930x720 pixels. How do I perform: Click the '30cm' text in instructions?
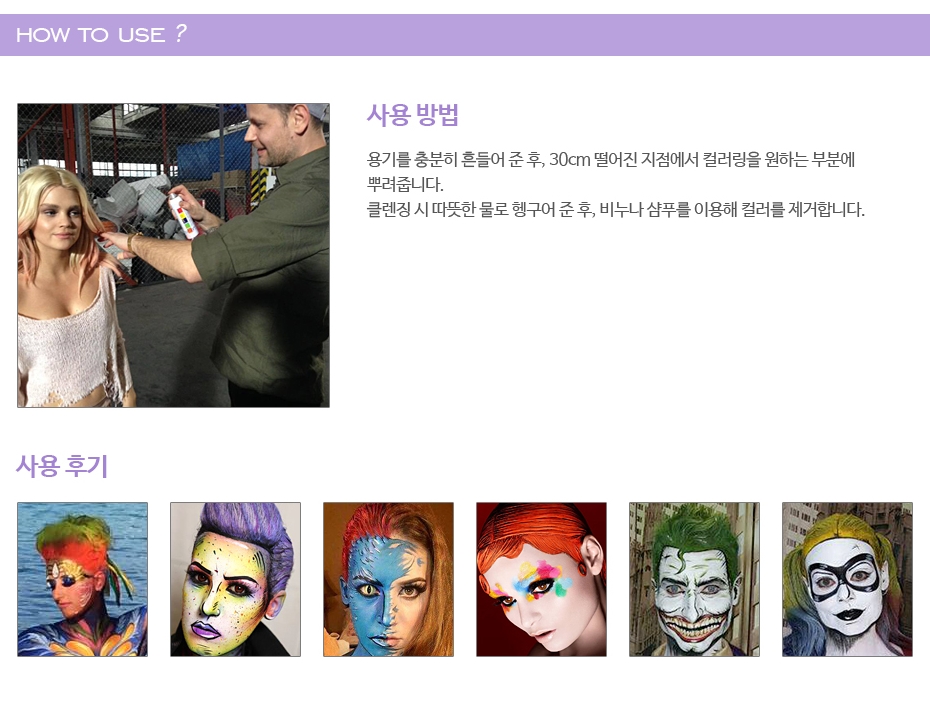(x=572, y=160)
